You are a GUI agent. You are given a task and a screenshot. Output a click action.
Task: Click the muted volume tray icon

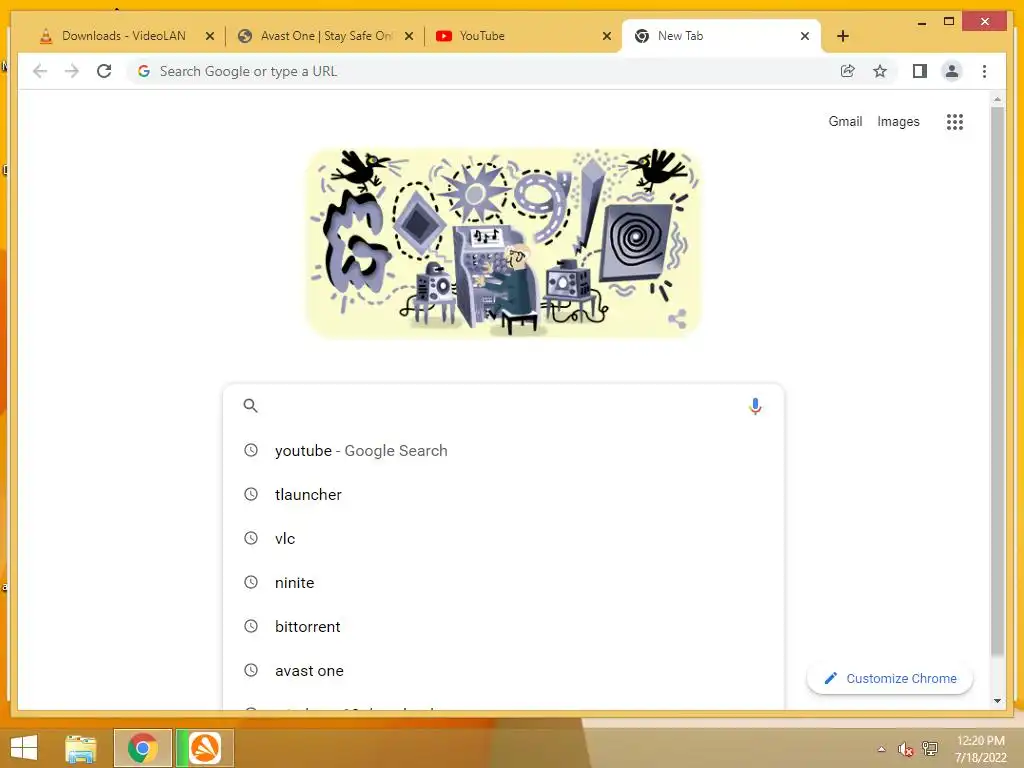pyautogui.click(x=905, y=749)
